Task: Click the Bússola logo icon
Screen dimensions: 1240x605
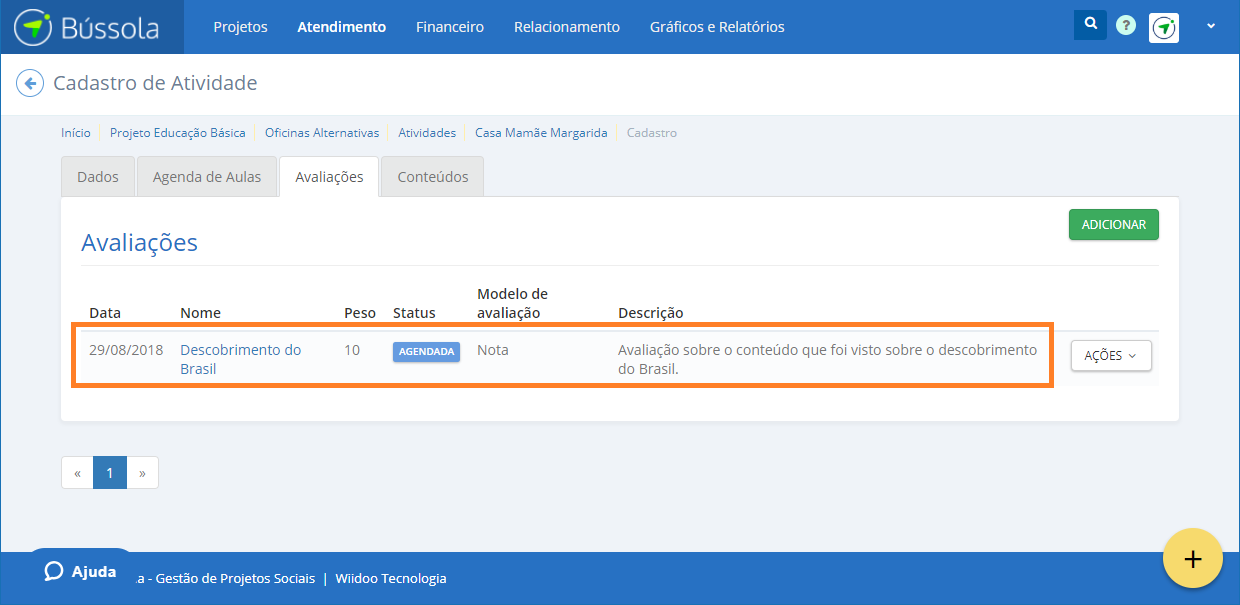Action: tap(32, 27)
